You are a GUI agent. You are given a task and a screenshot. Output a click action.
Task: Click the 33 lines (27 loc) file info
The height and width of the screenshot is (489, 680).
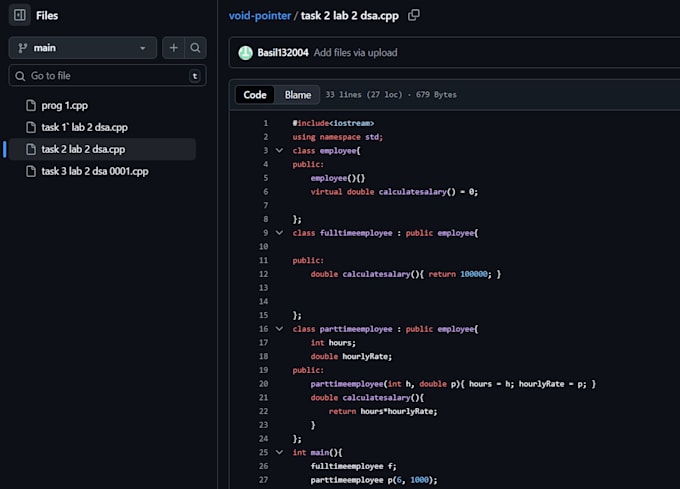[391, 95]
